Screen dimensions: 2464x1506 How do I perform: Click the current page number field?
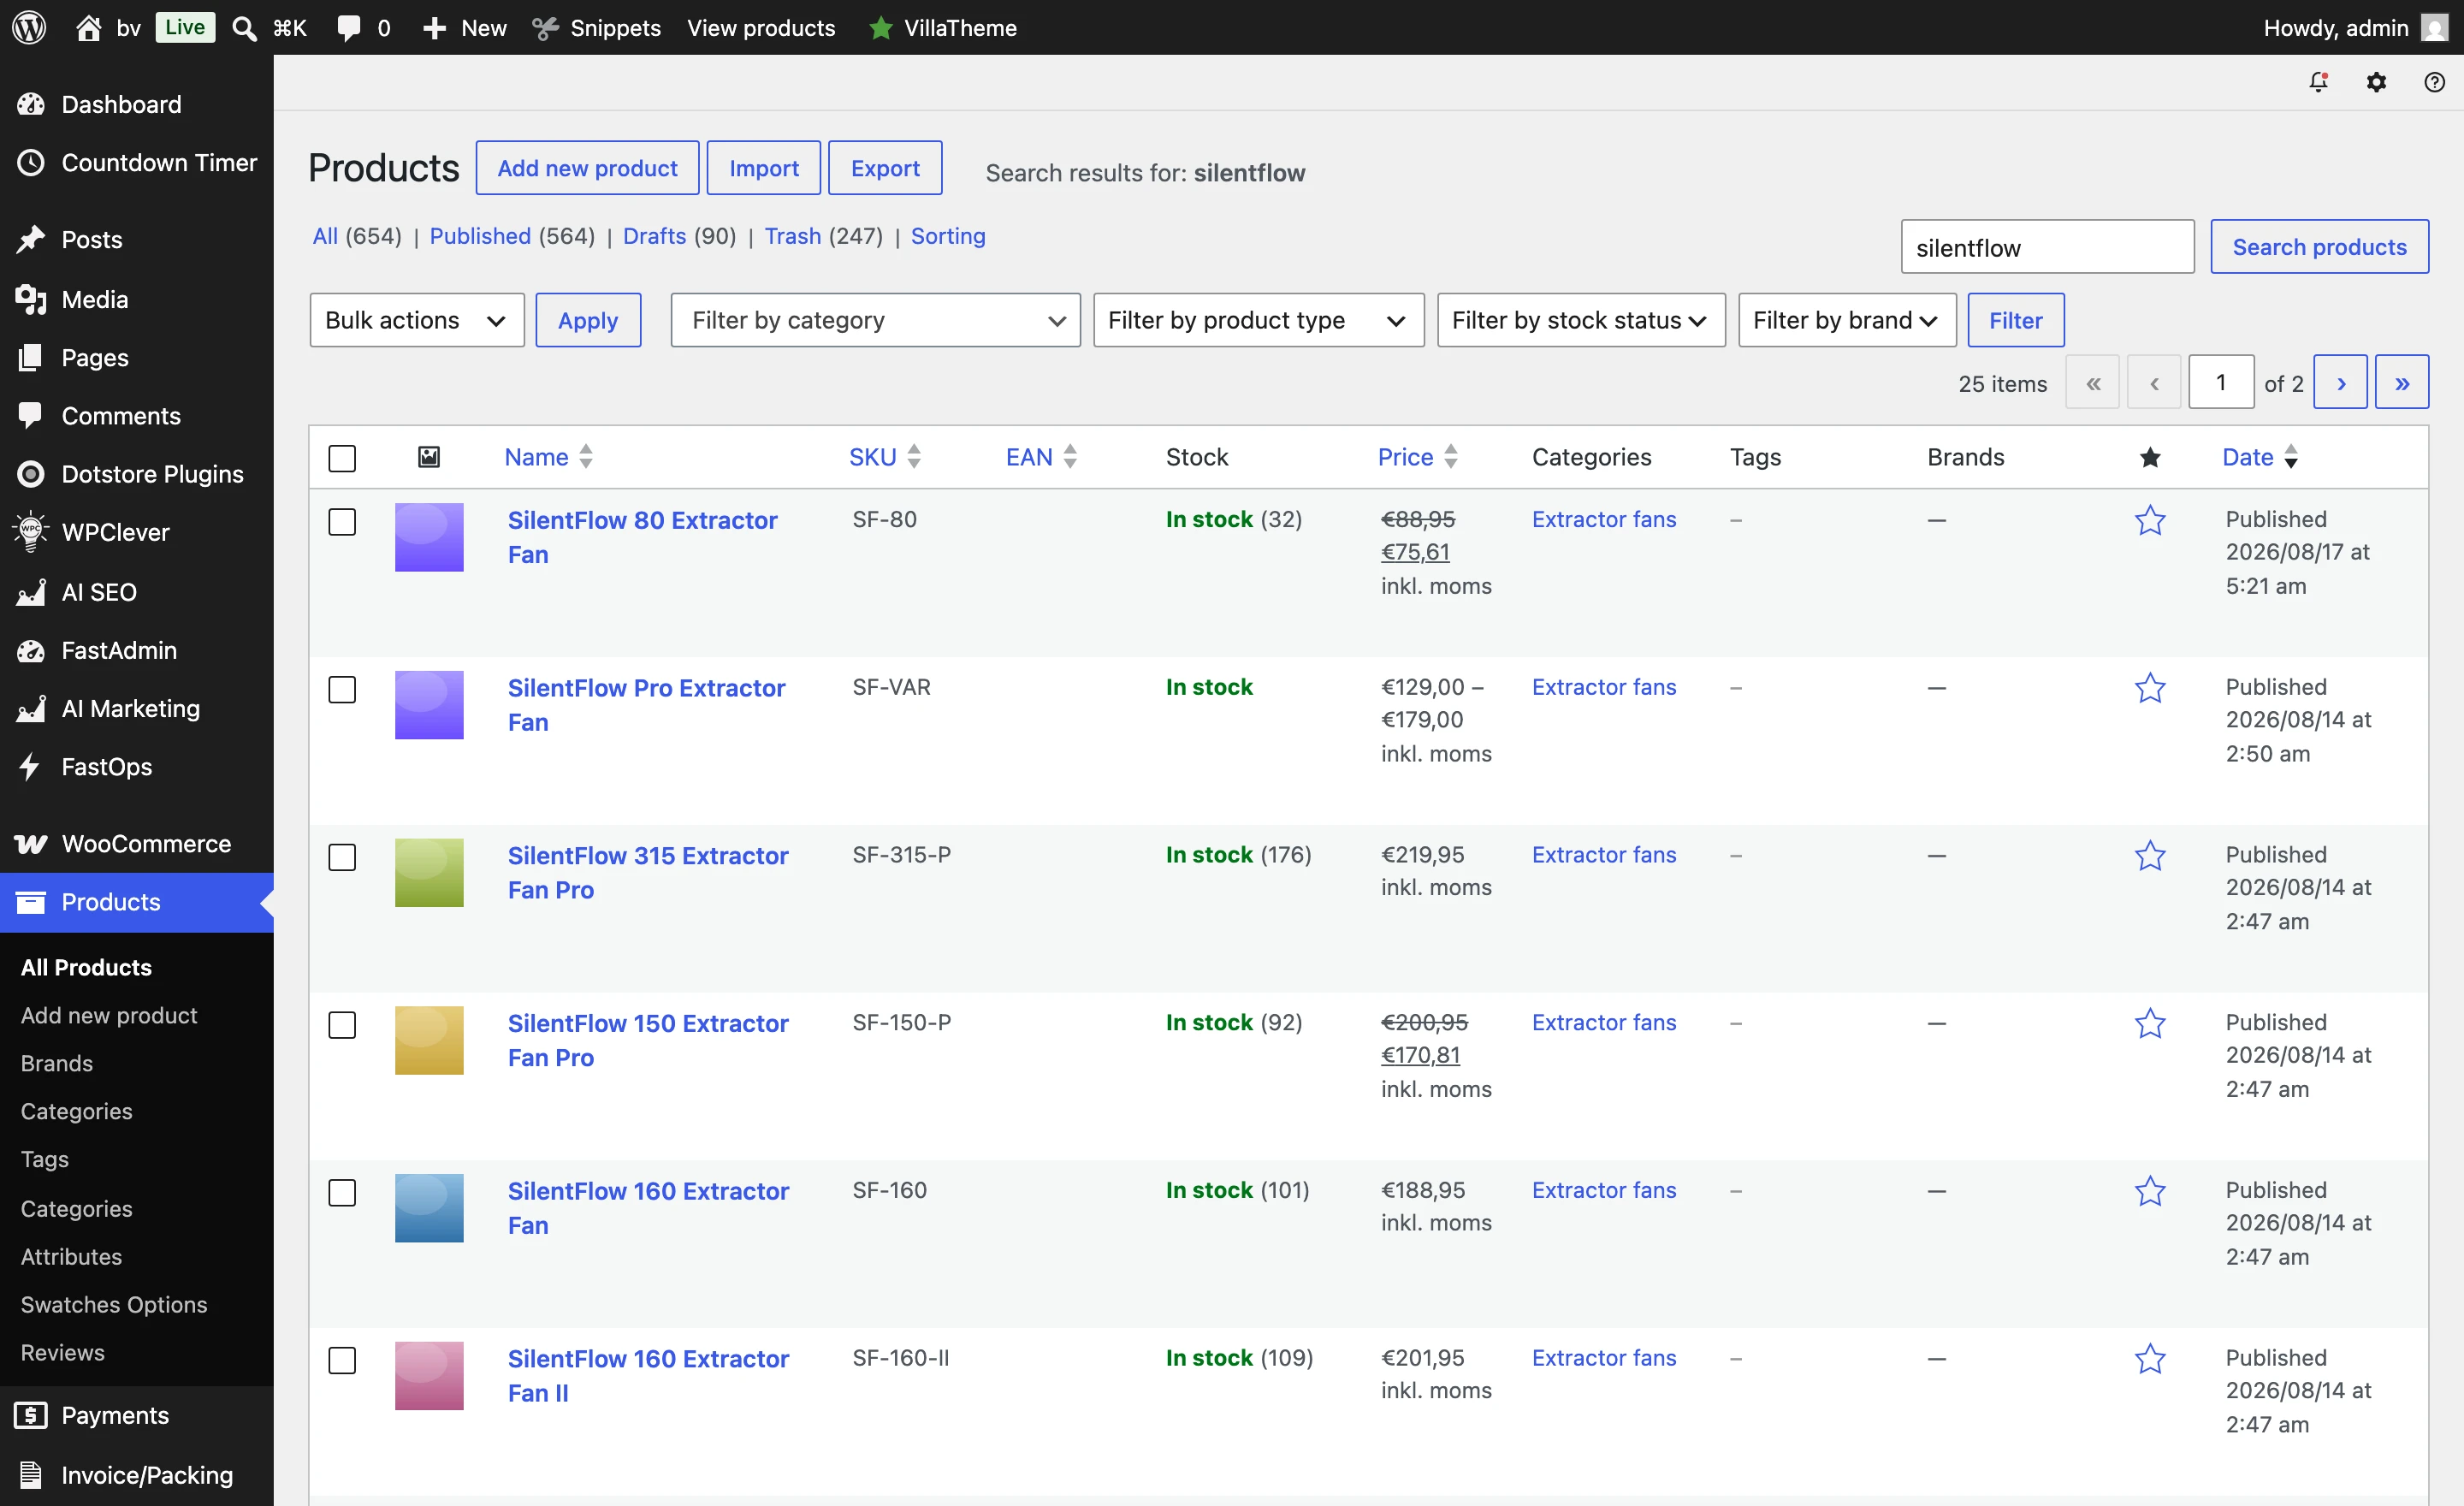[2221, 382]
